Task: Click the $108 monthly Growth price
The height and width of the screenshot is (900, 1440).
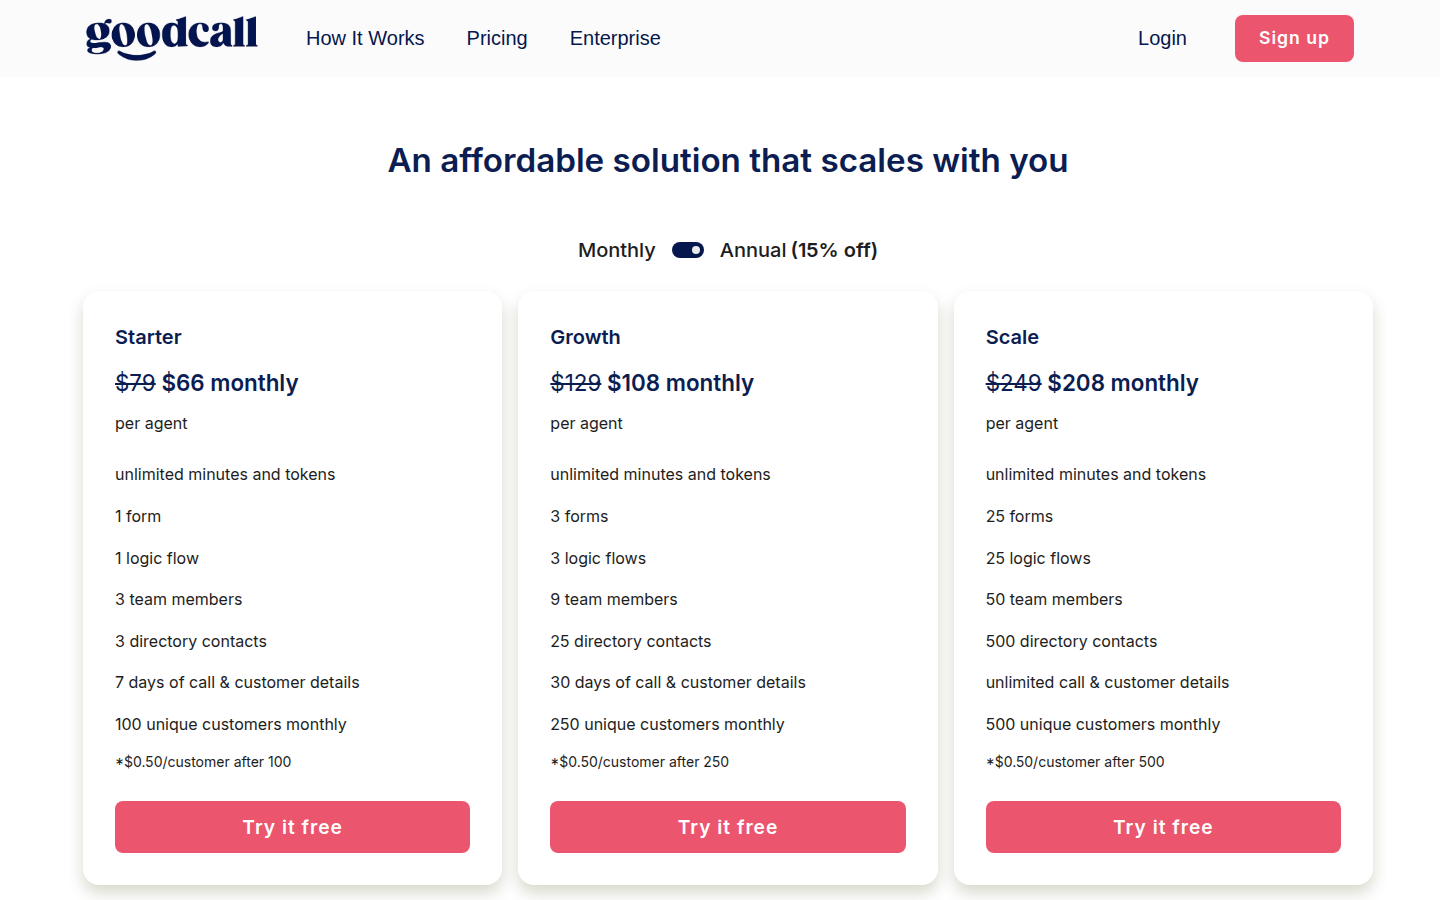Action: click(x=680, y=383)
